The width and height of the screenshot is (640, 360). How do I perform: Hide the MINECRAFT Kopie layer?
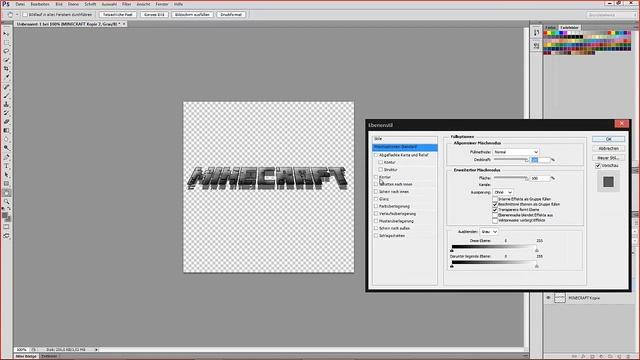coord(548,298)
